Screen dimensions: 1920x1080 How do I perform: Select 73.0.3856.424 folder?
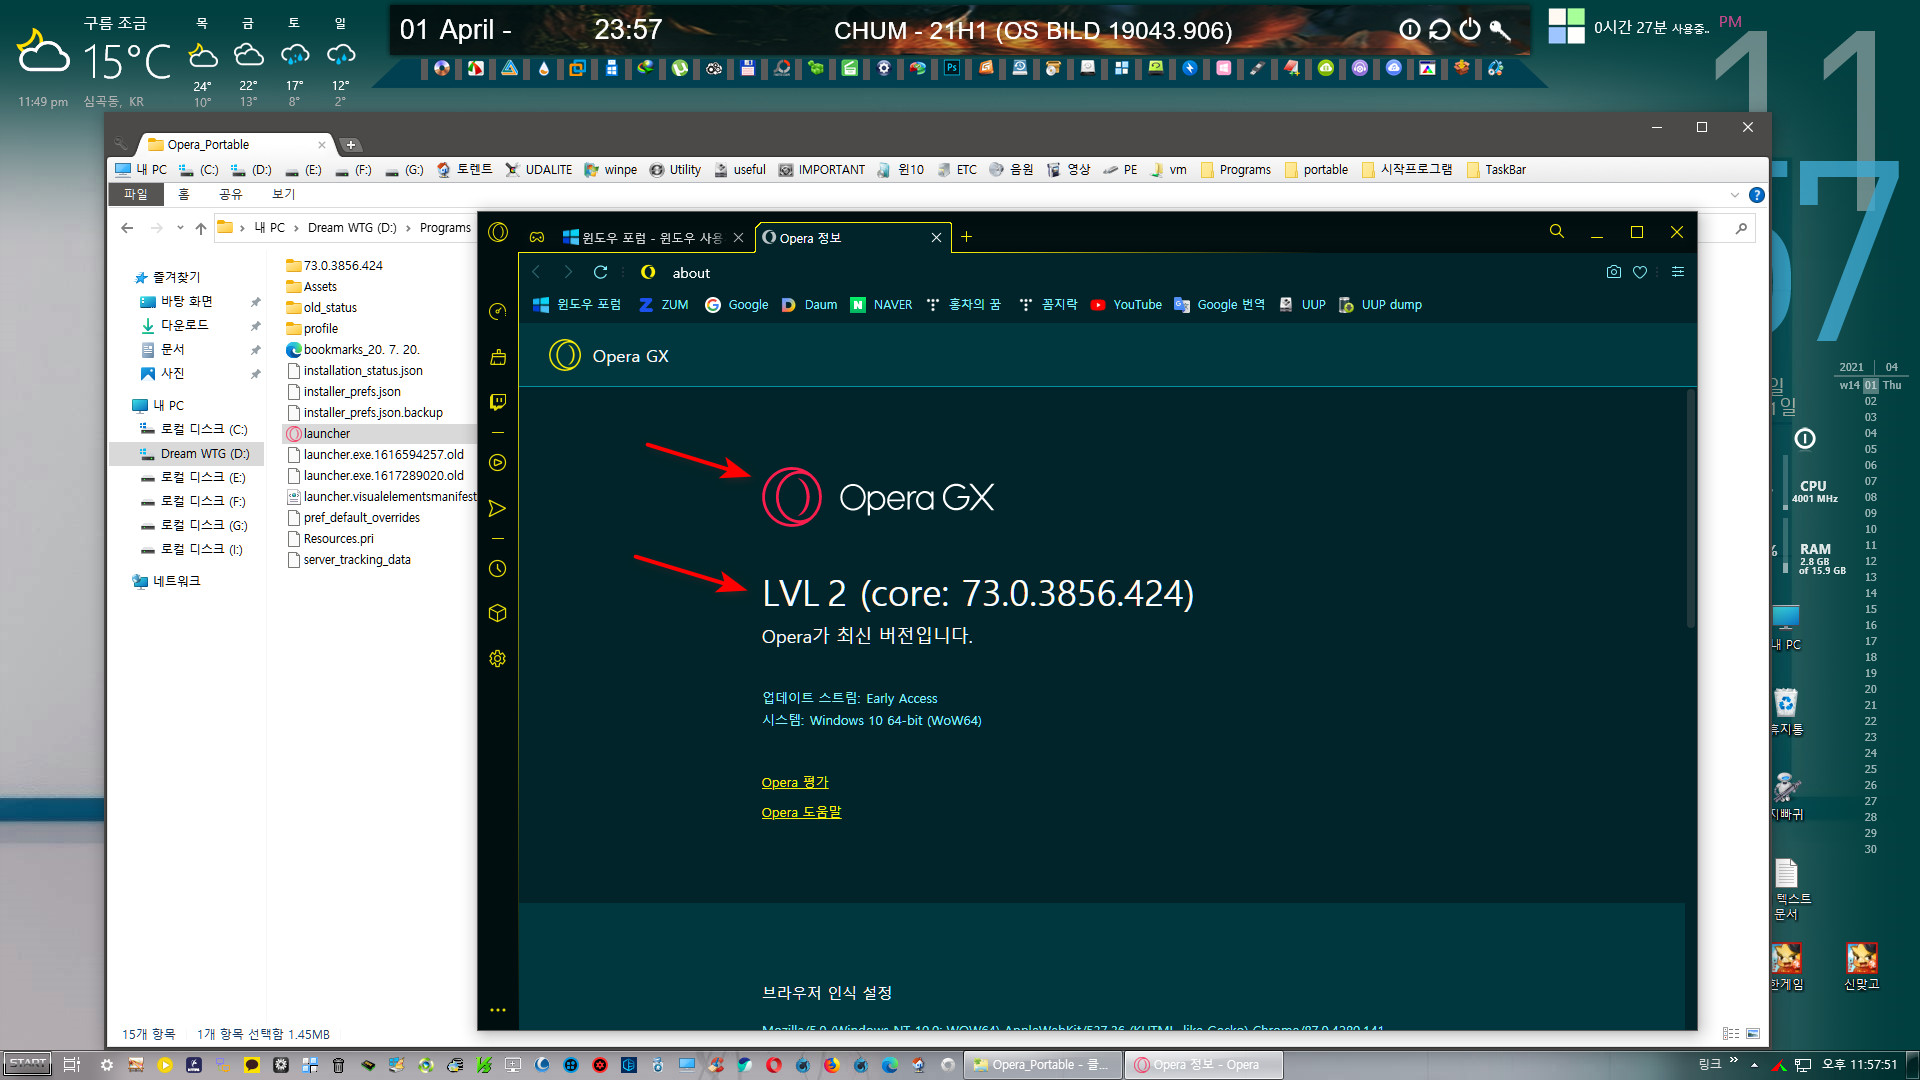pos(334,265)
